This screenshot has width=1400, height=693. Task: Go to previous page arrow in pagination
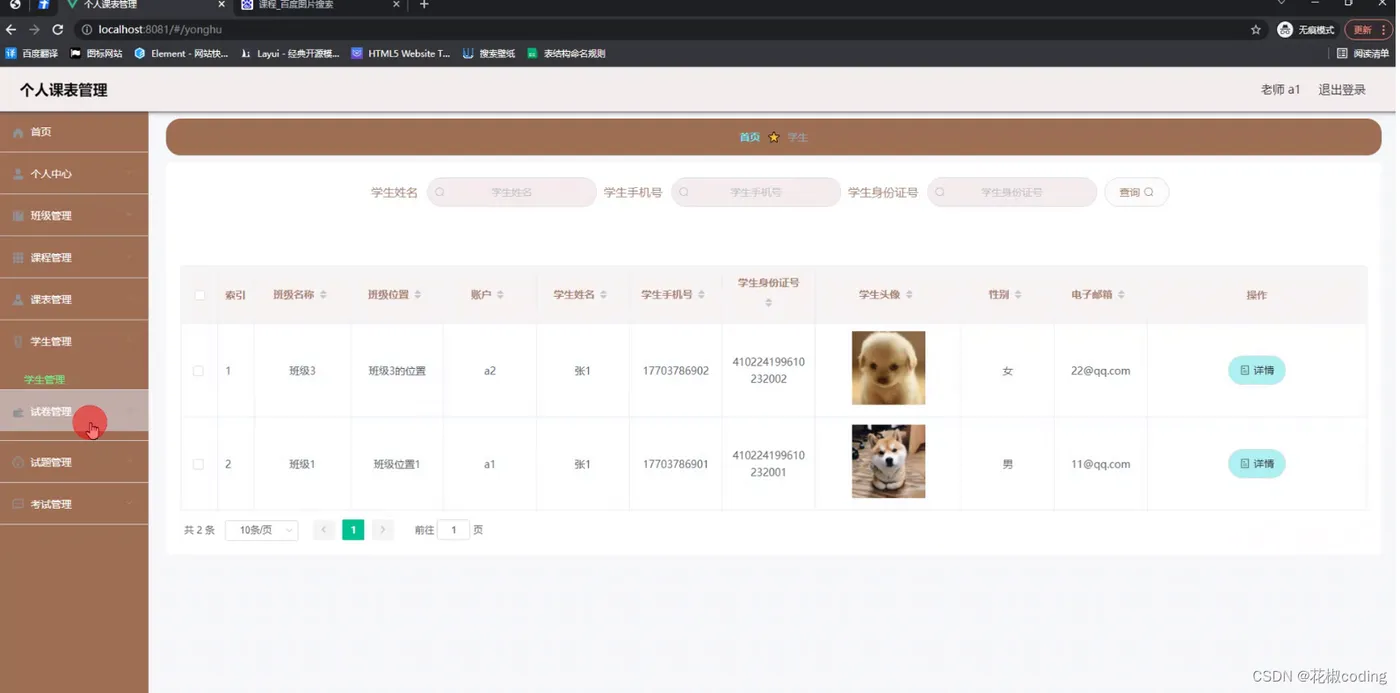point(323,530)
